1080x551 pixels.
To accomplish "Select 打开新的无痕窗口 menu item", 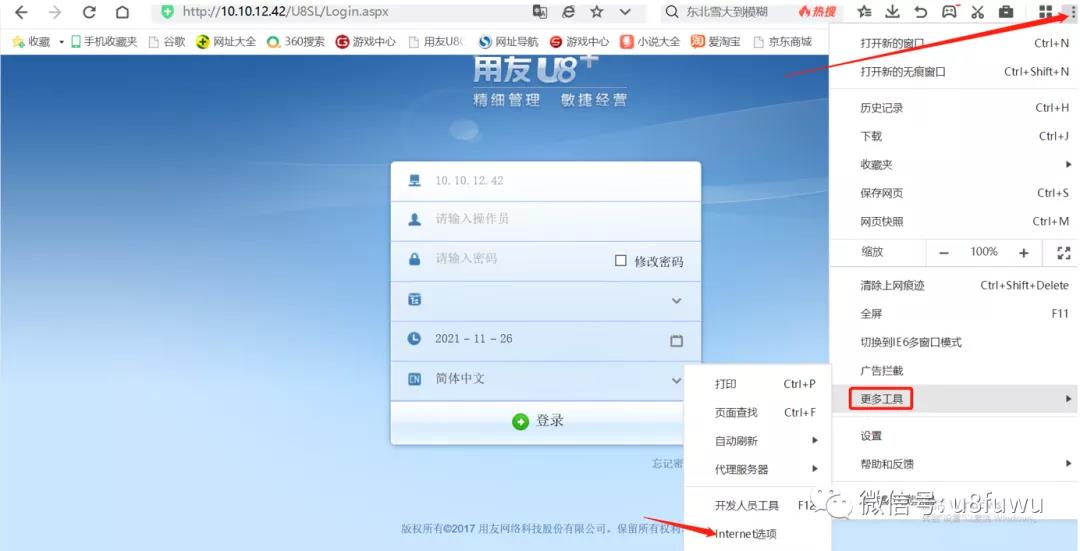I will [x=954, y=72].
